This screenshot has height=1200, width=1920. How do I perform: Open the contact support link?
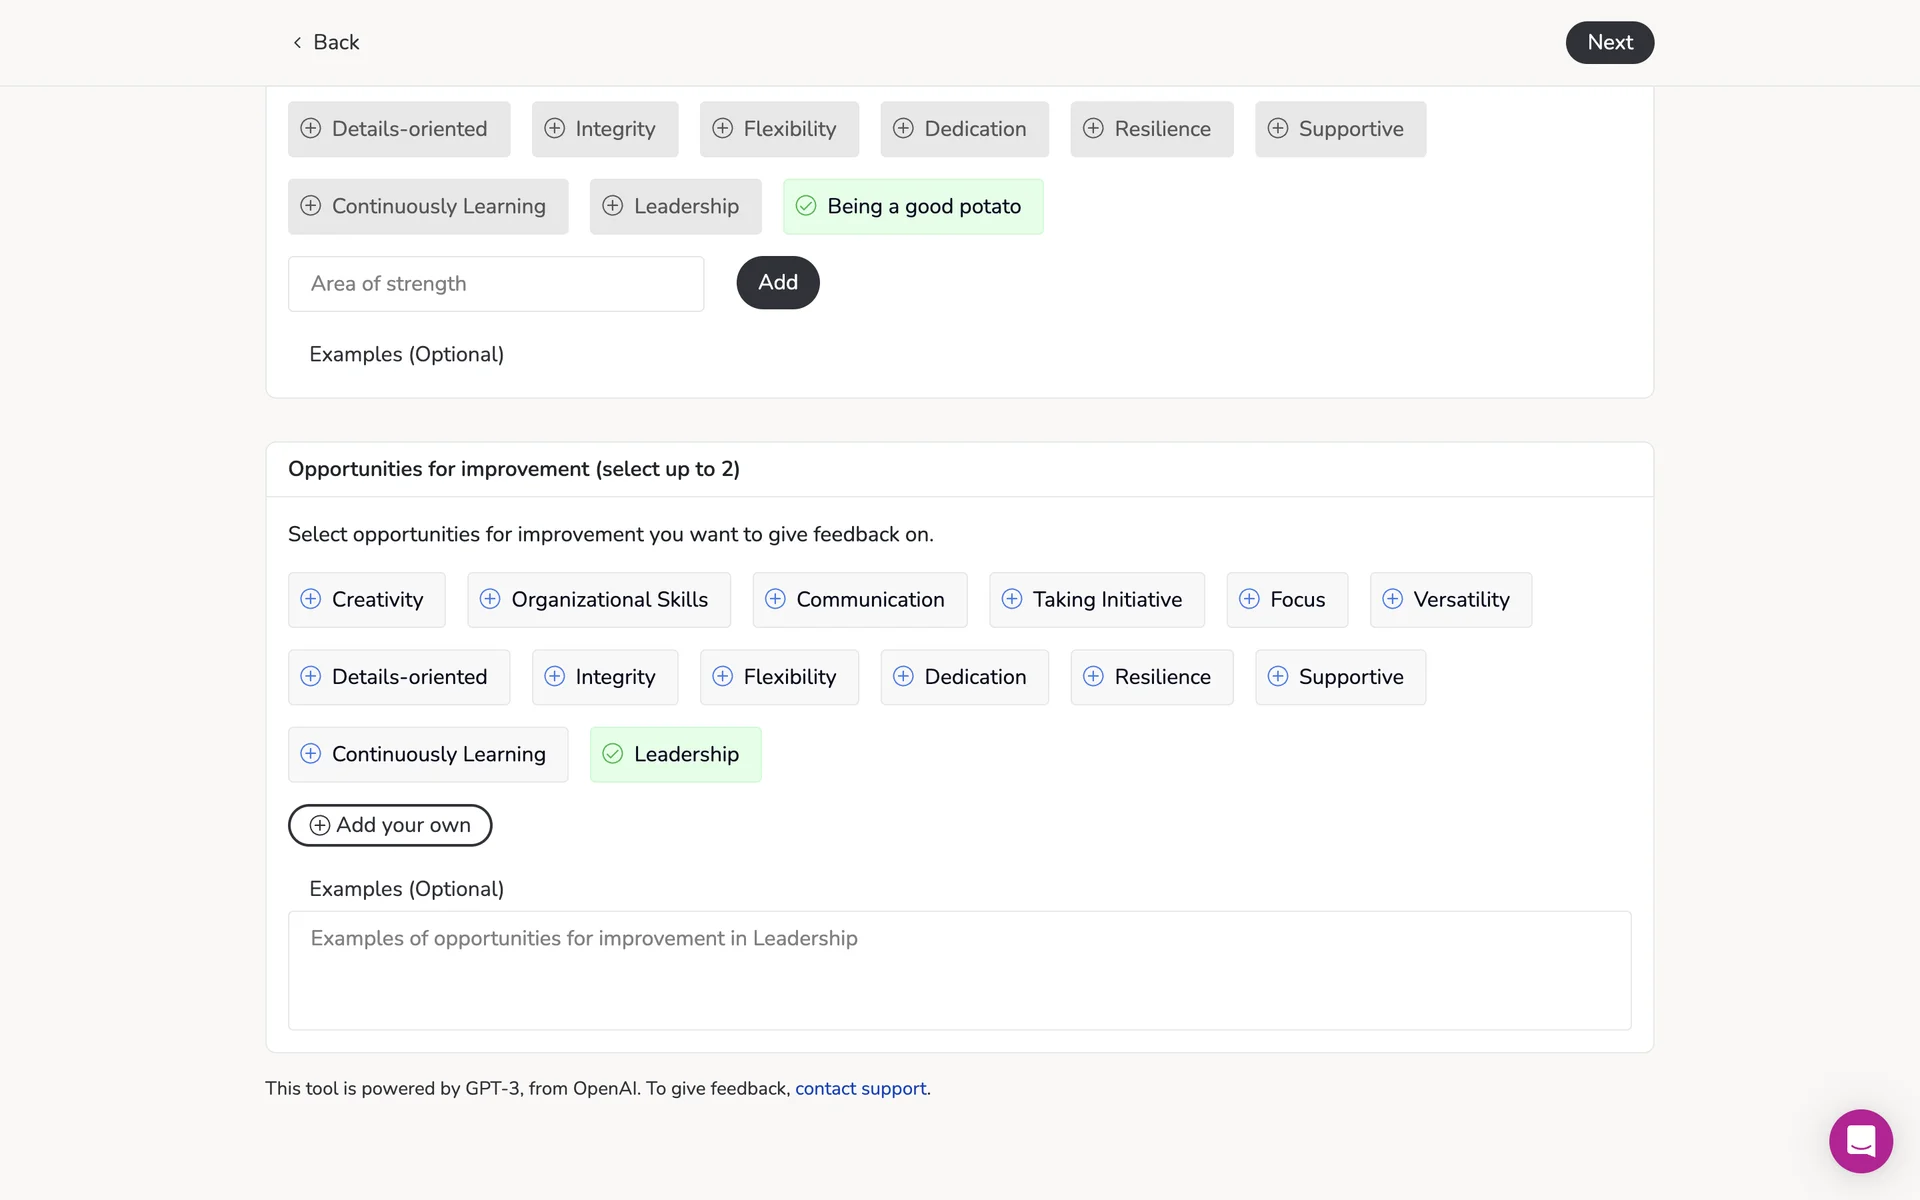860,1088
